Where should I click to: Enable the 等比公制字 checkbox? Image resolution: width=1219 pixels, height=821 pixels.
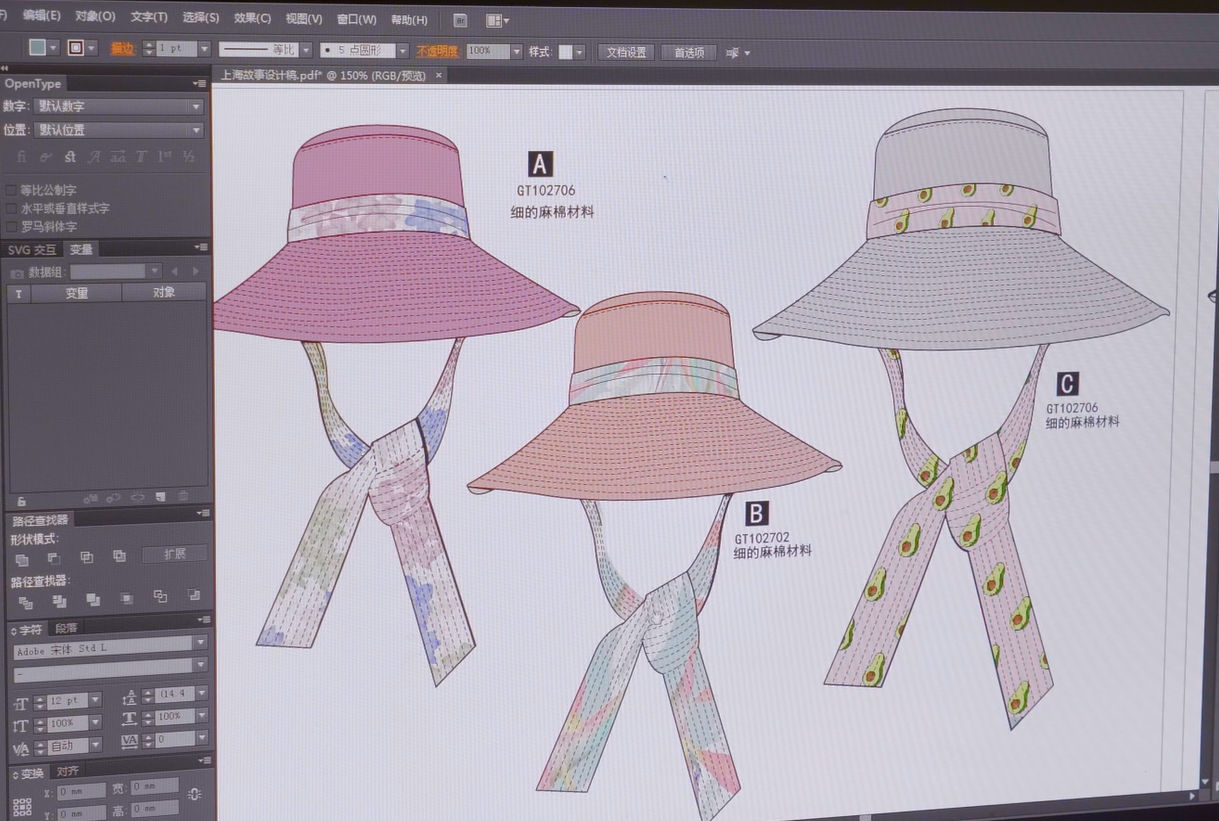pos(11,190)
